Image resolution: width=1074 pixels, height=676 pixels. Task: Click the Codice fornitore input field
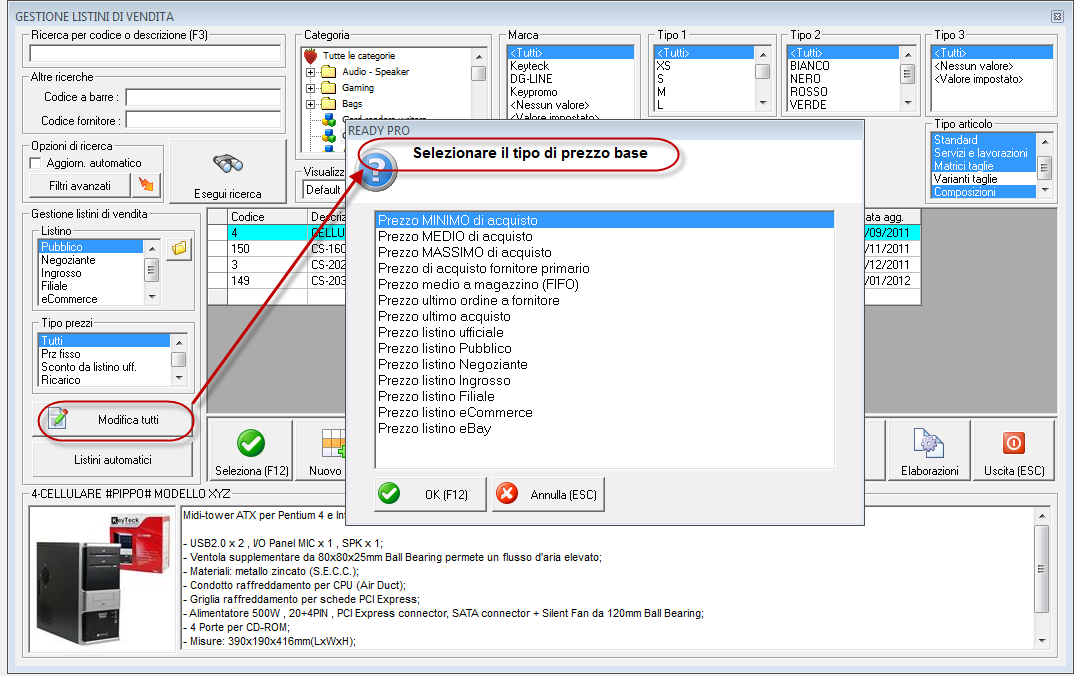click(203, 121)
